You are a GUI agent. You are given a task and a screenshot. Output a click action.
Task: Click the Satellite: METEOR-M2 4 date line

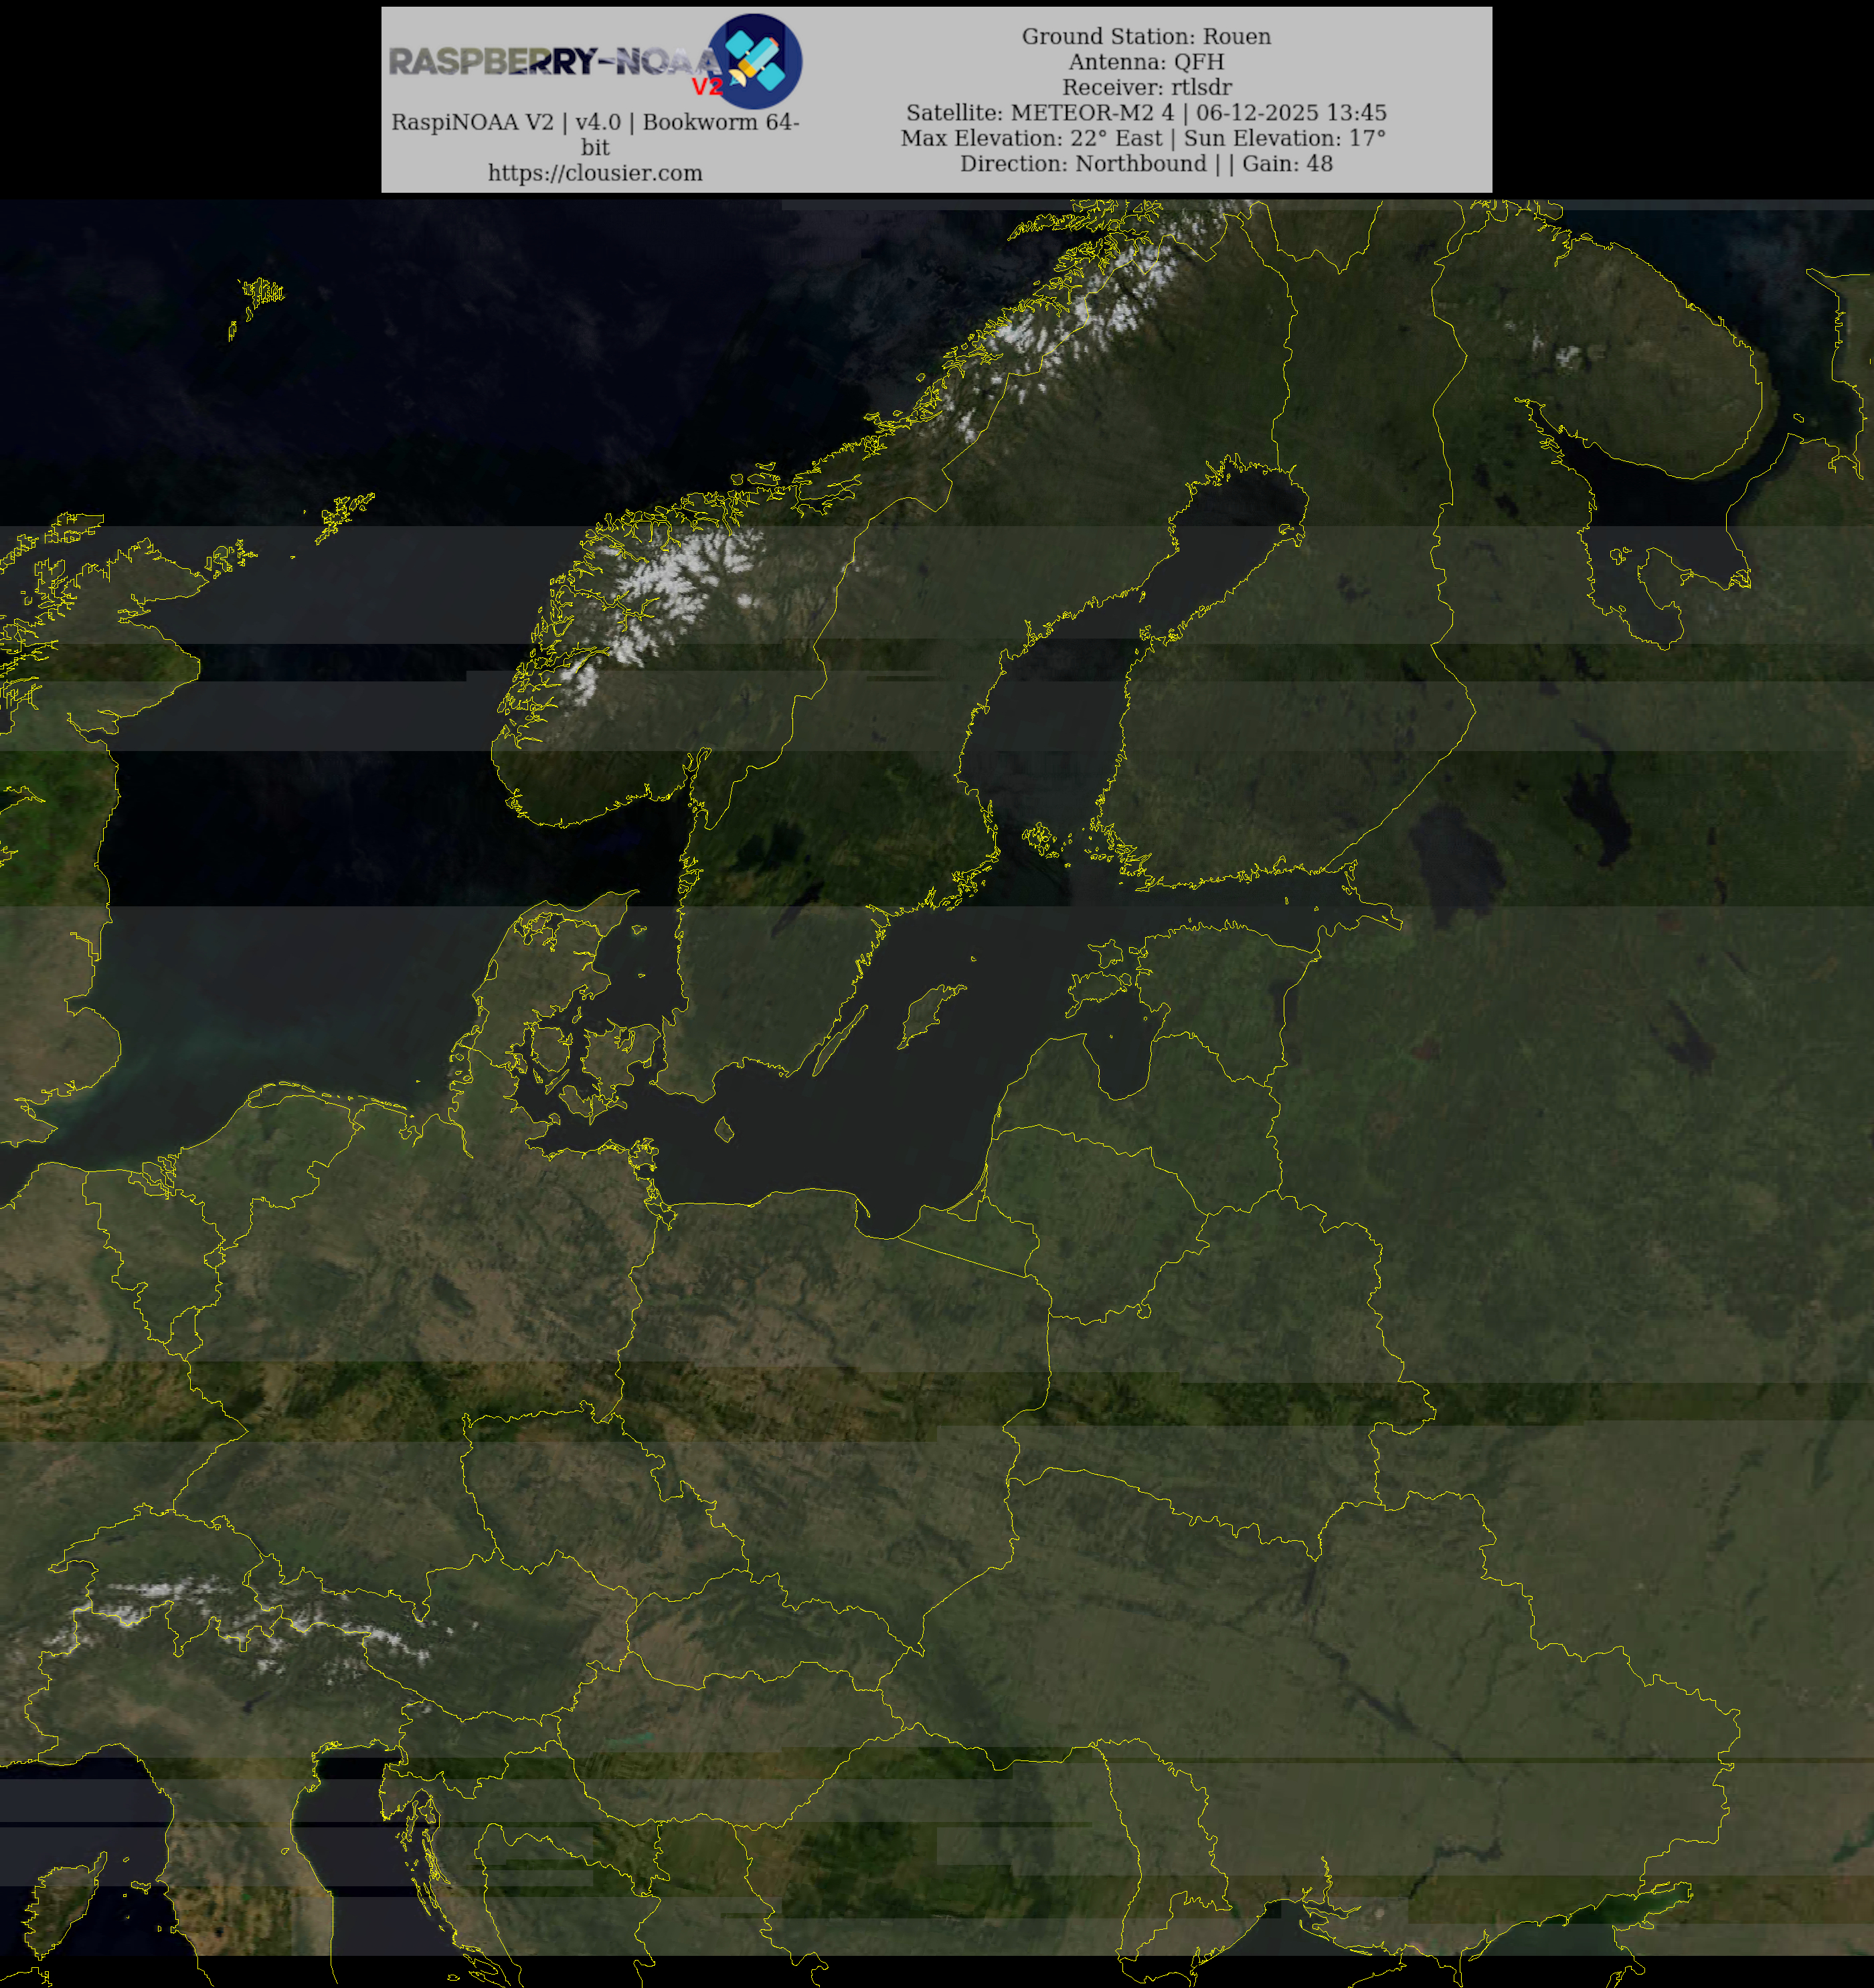point(1146,113)
